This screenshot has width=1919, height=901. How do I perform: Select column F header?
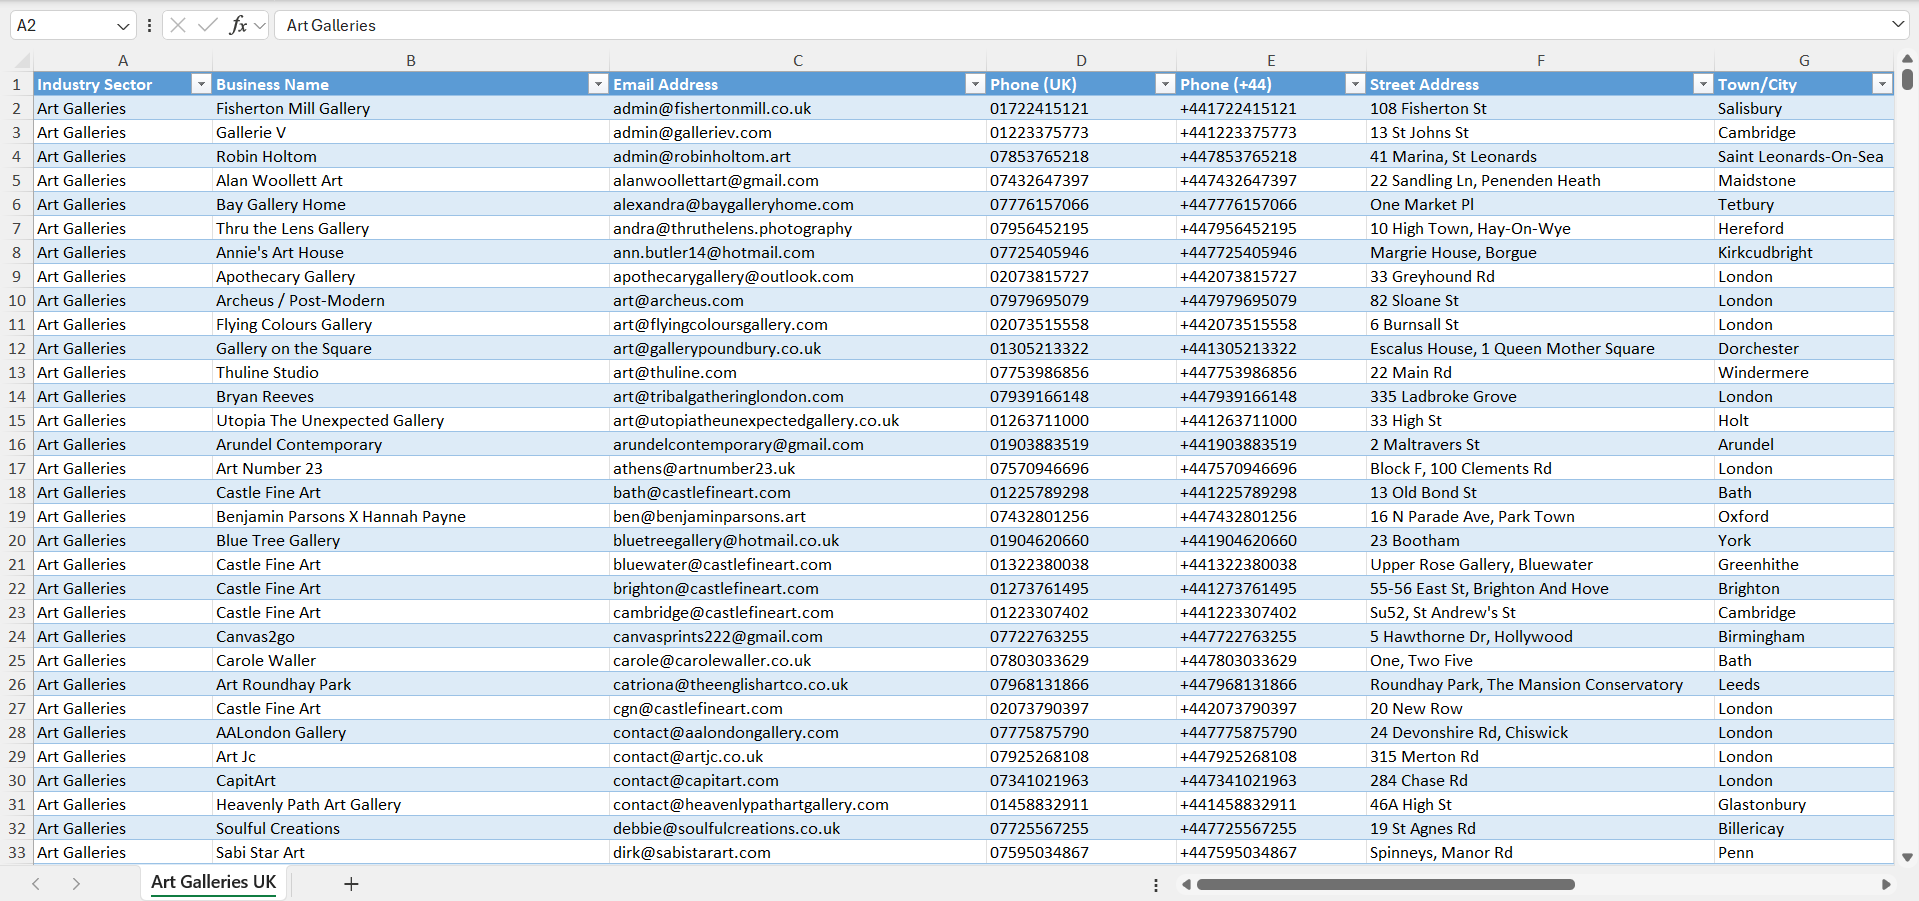pos(1540,60)
